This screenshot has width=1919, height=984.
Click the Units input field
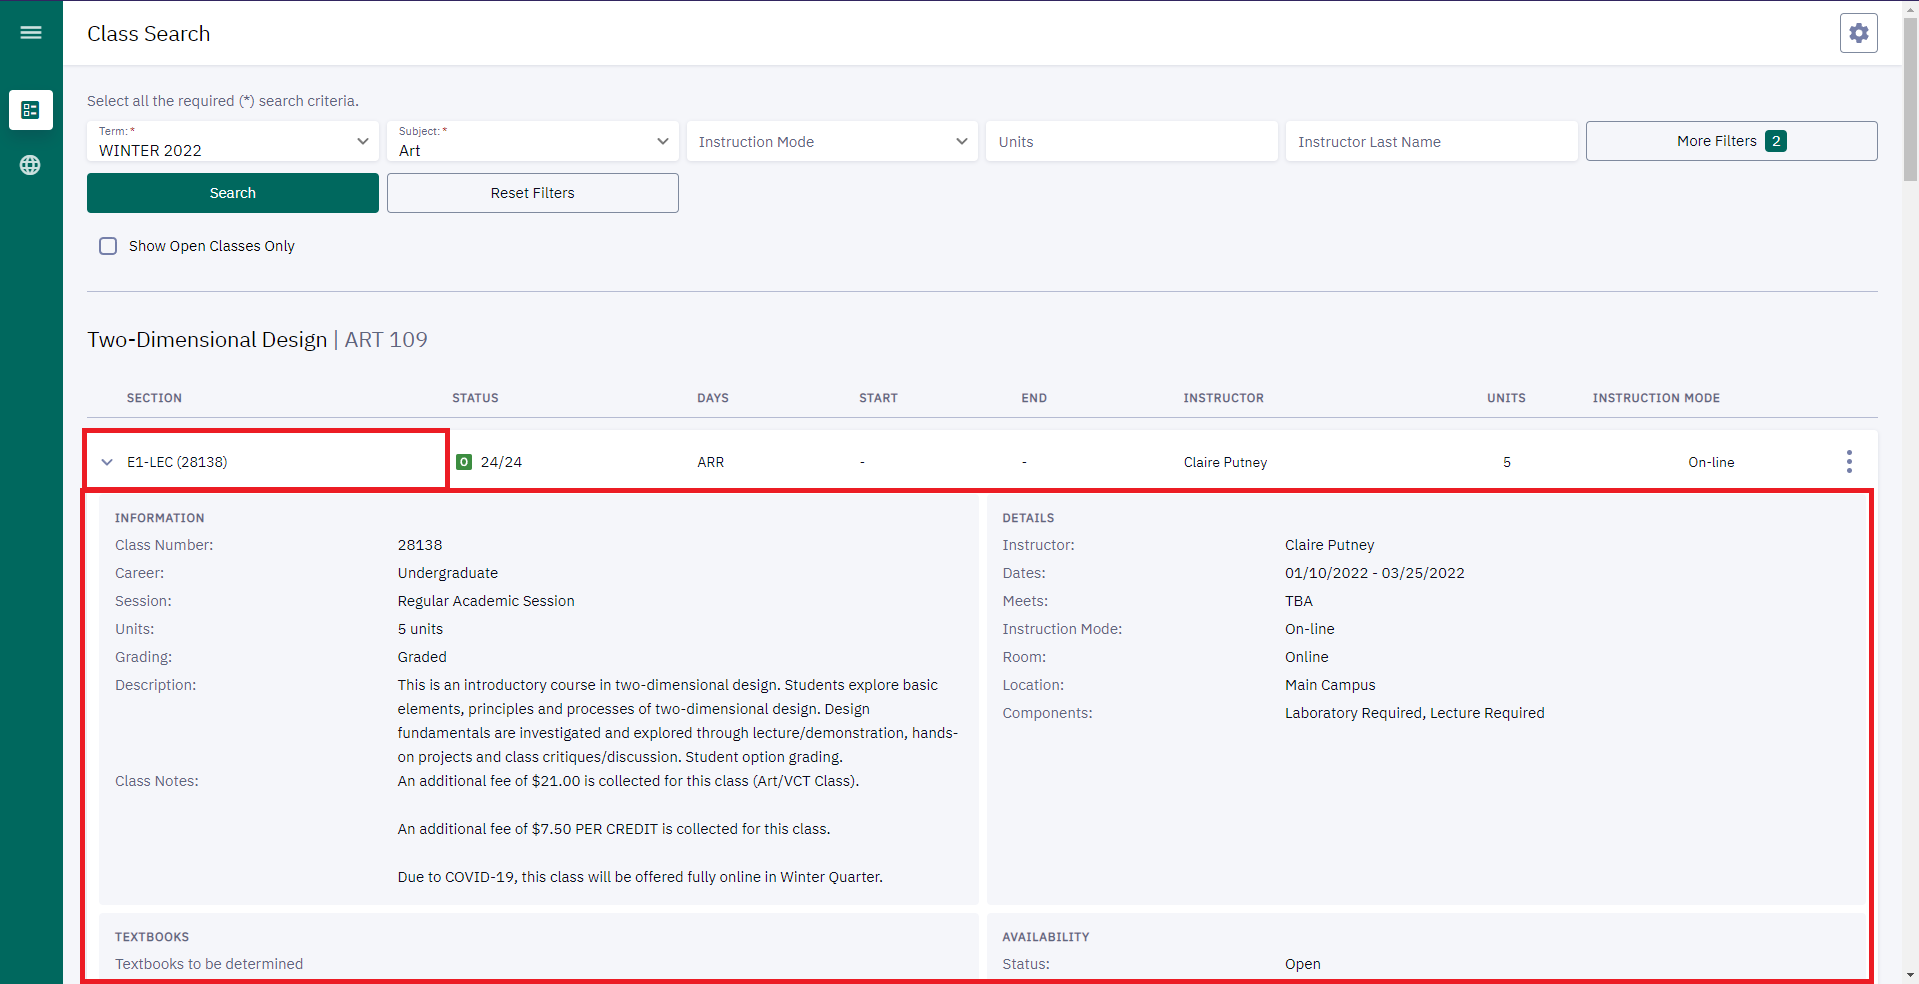1131,141
